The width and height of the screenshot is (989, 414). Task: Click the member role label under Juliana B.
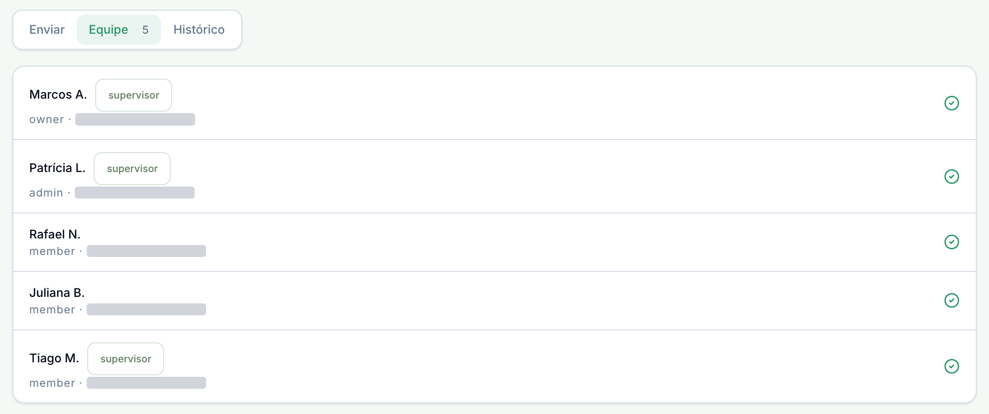coord(52,309)
